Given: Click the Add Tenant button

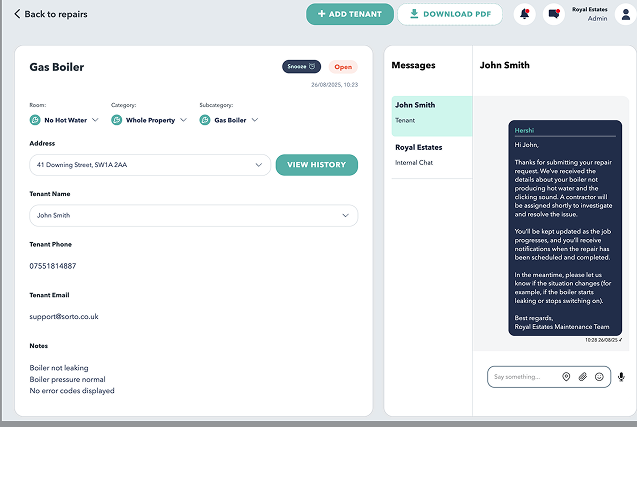Looking at the screenshot, I should click(349, 14).
